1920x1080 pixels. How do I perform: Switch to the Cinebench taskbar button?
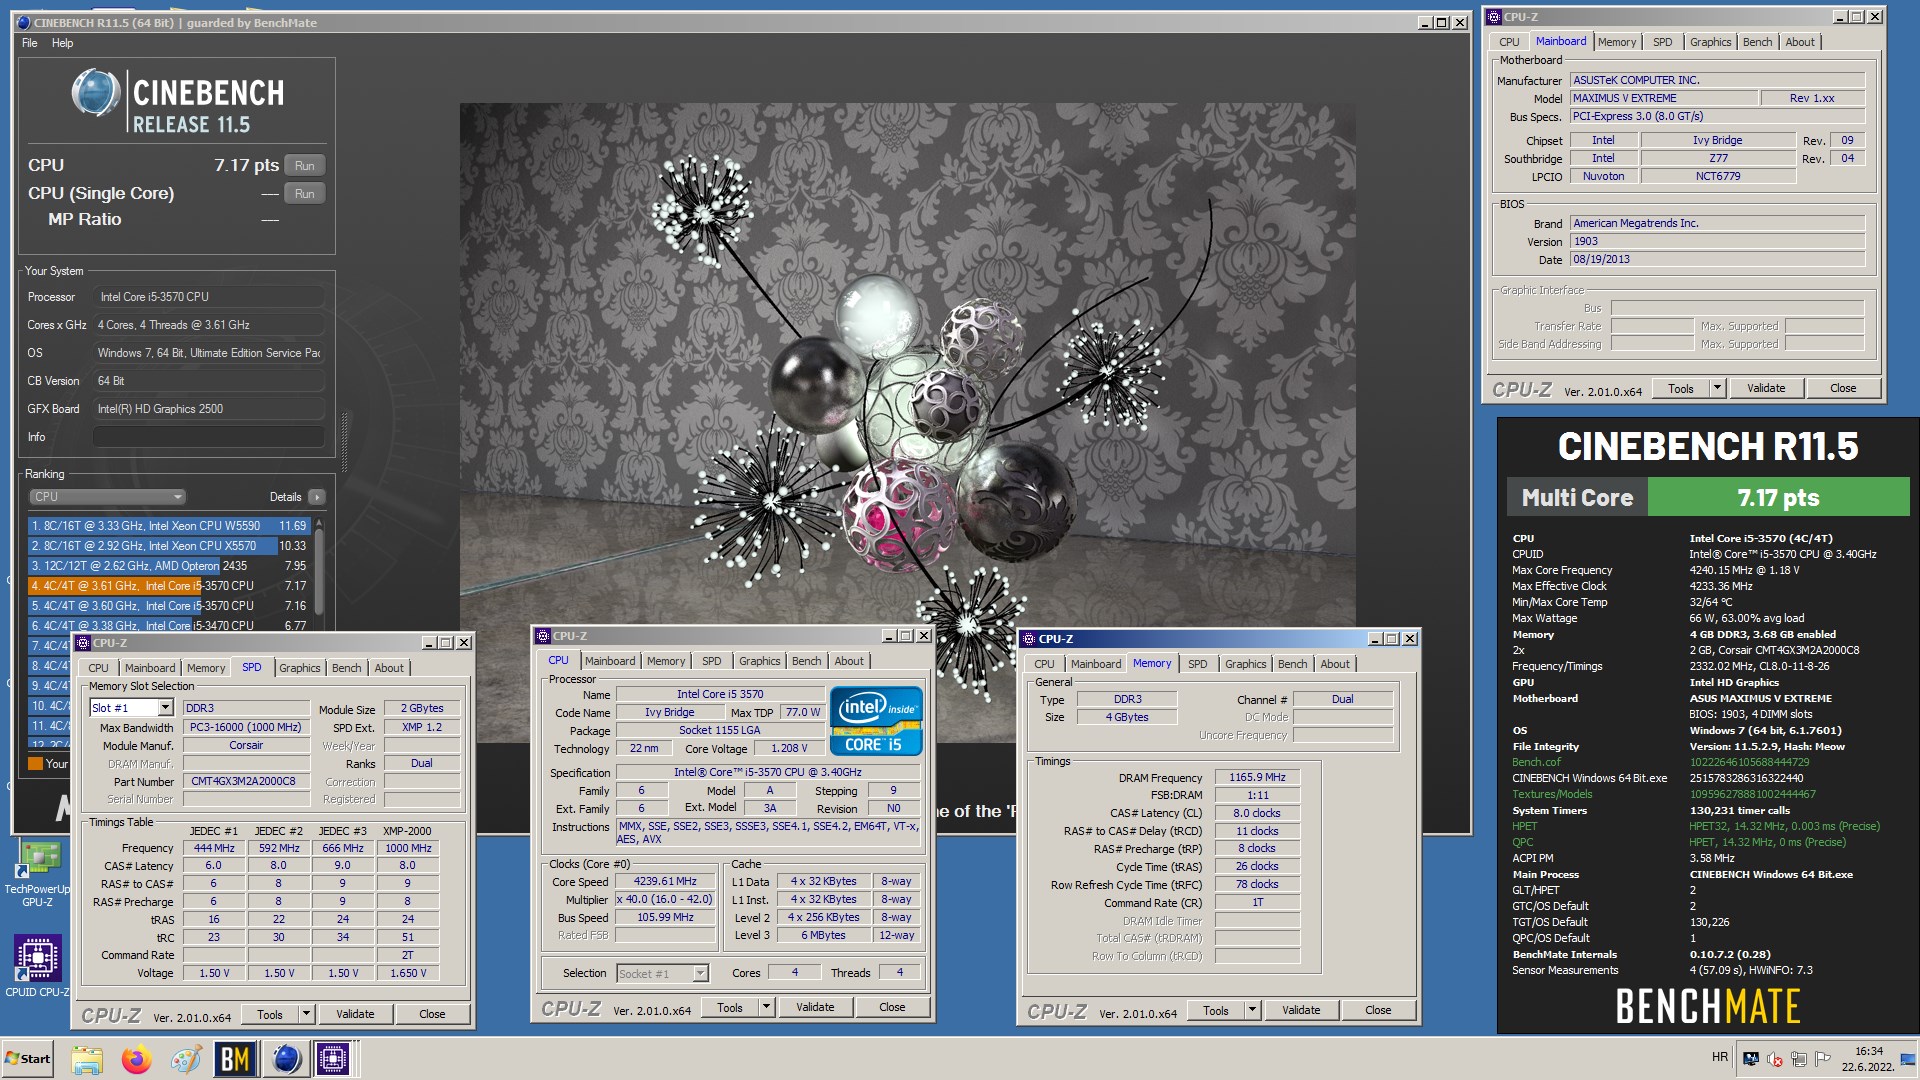pos(286,1059)
